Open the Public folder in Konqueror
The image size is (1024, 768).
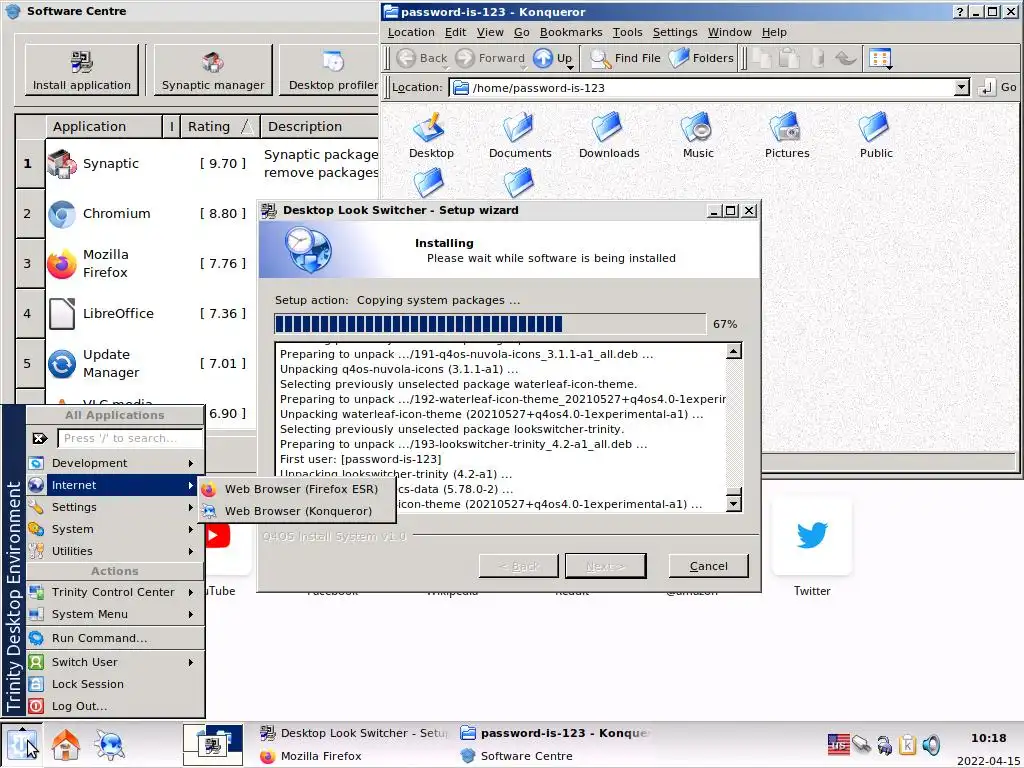876,135
